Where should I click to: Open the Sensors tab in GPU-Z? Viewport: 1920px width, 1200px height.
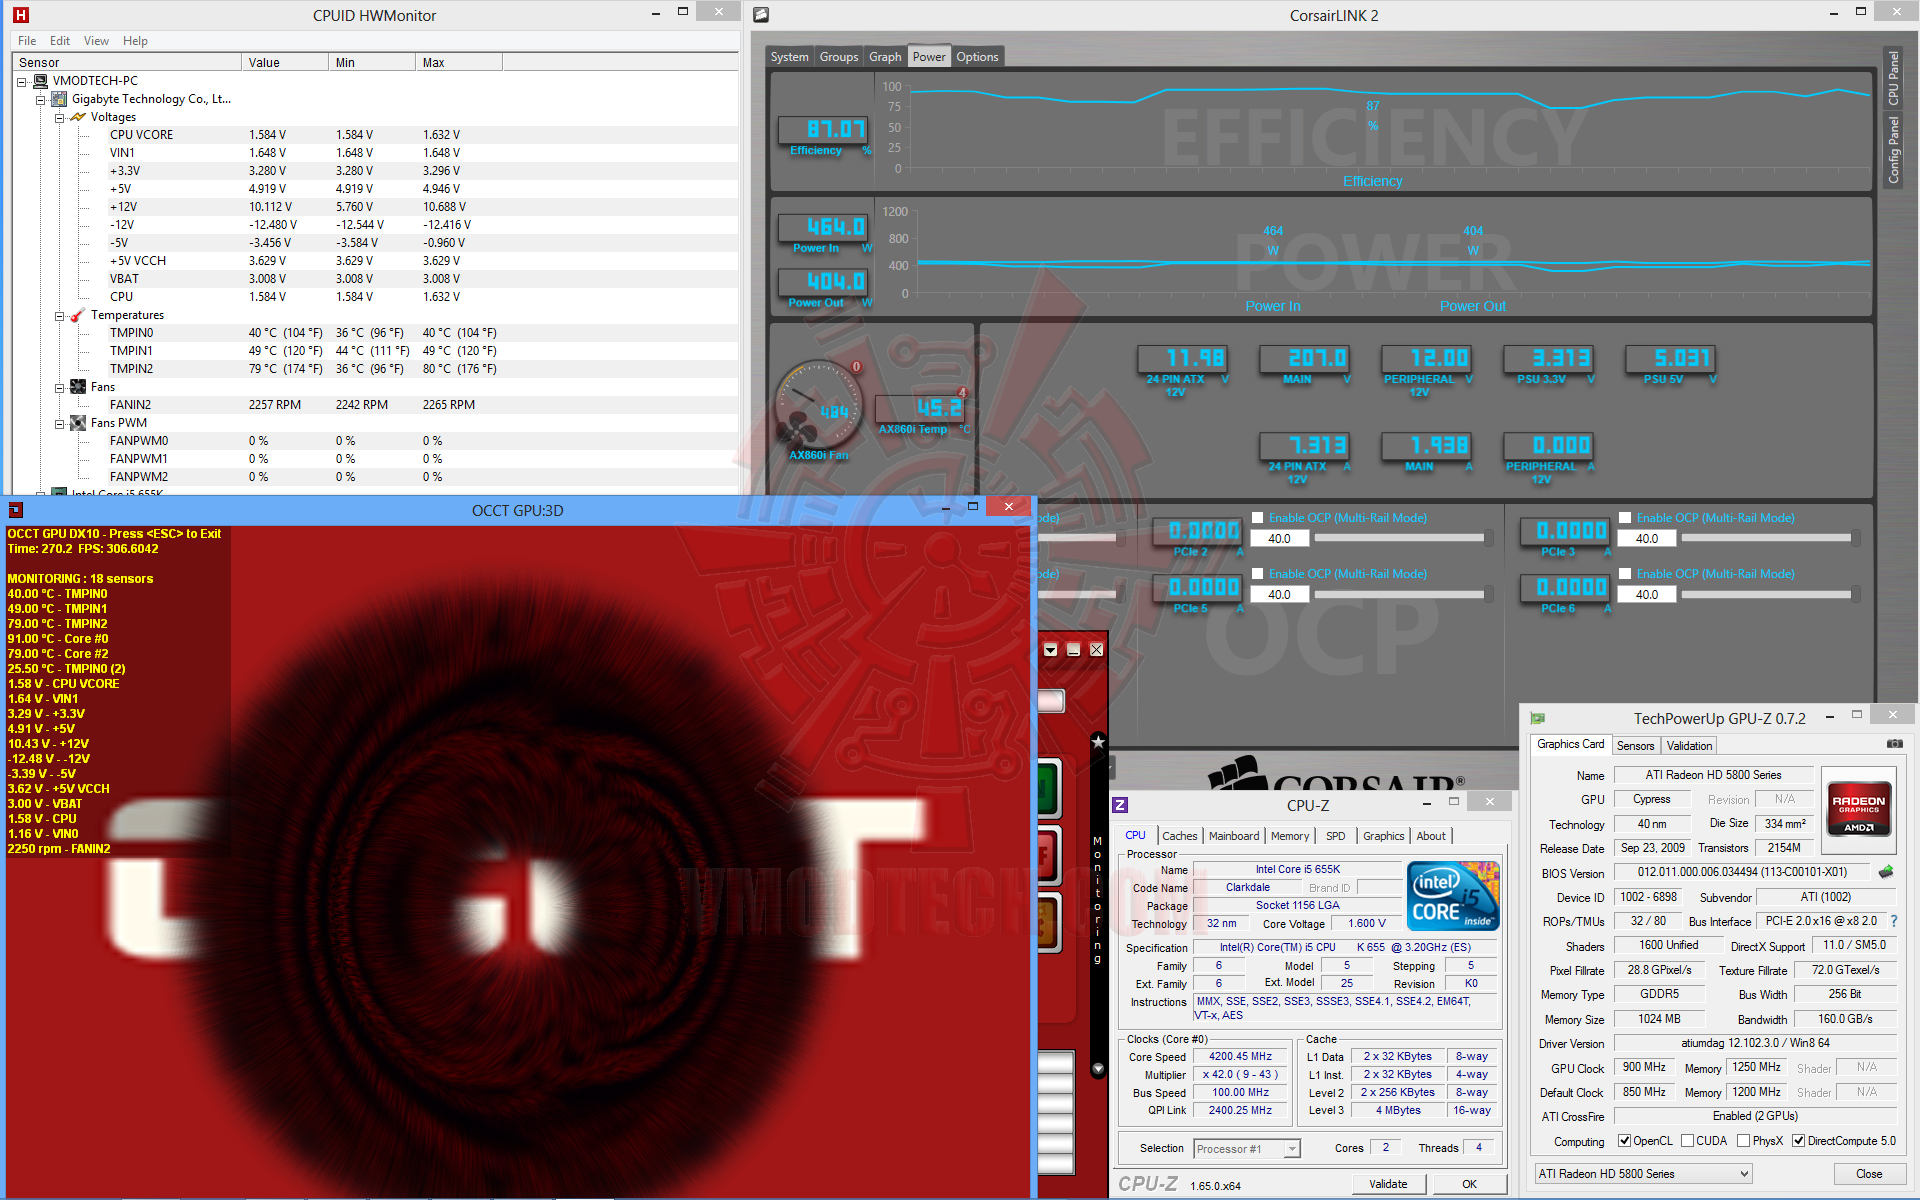[x=1635, y=746]
